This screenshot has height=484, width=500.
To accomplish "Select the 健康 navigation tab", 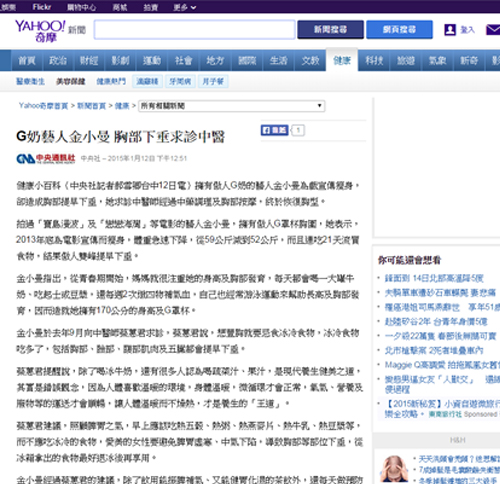I will coord(342,60).
